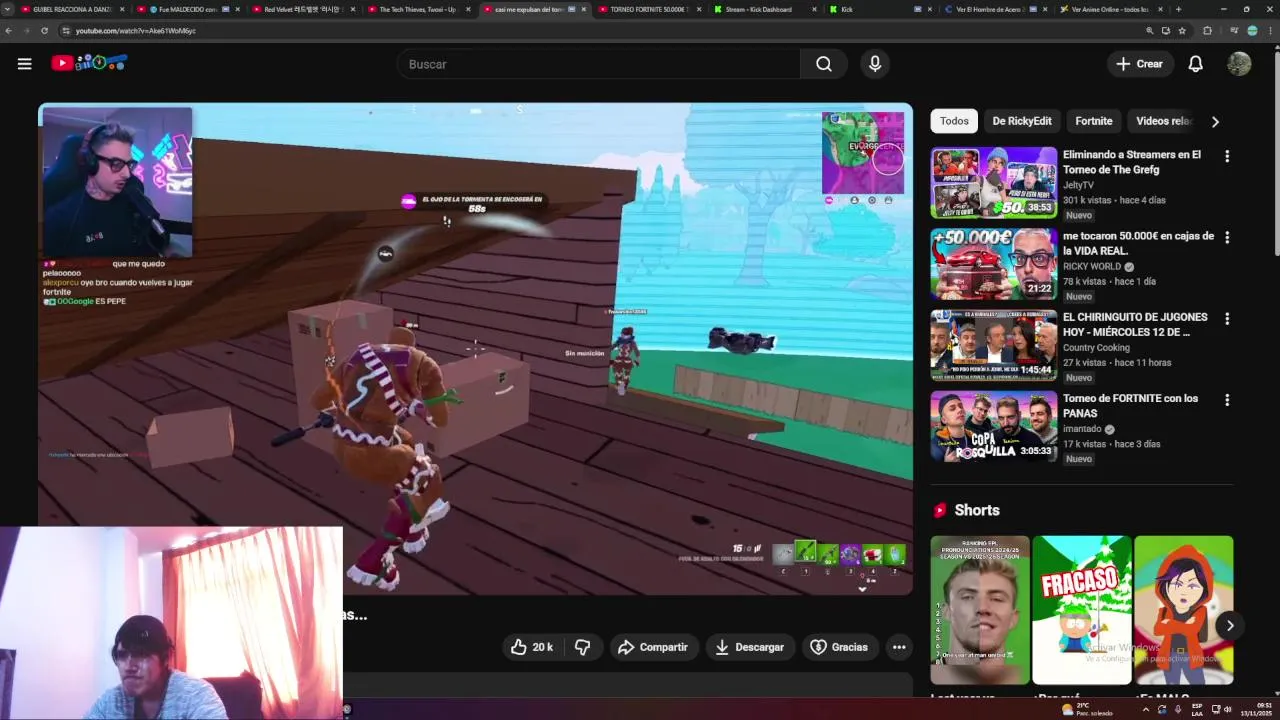
Task: Open the FRACASO Short thumbnail
Action: click(x=1082, y=610)
